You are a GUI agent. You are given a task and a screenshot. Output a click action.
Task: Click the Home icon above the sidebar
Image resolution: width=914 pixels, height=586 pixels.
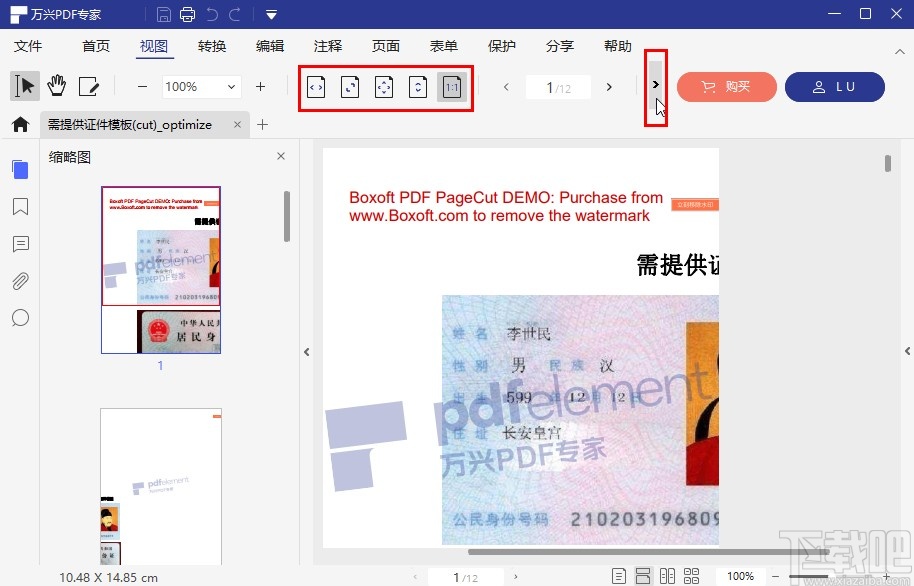coord(20,124)
